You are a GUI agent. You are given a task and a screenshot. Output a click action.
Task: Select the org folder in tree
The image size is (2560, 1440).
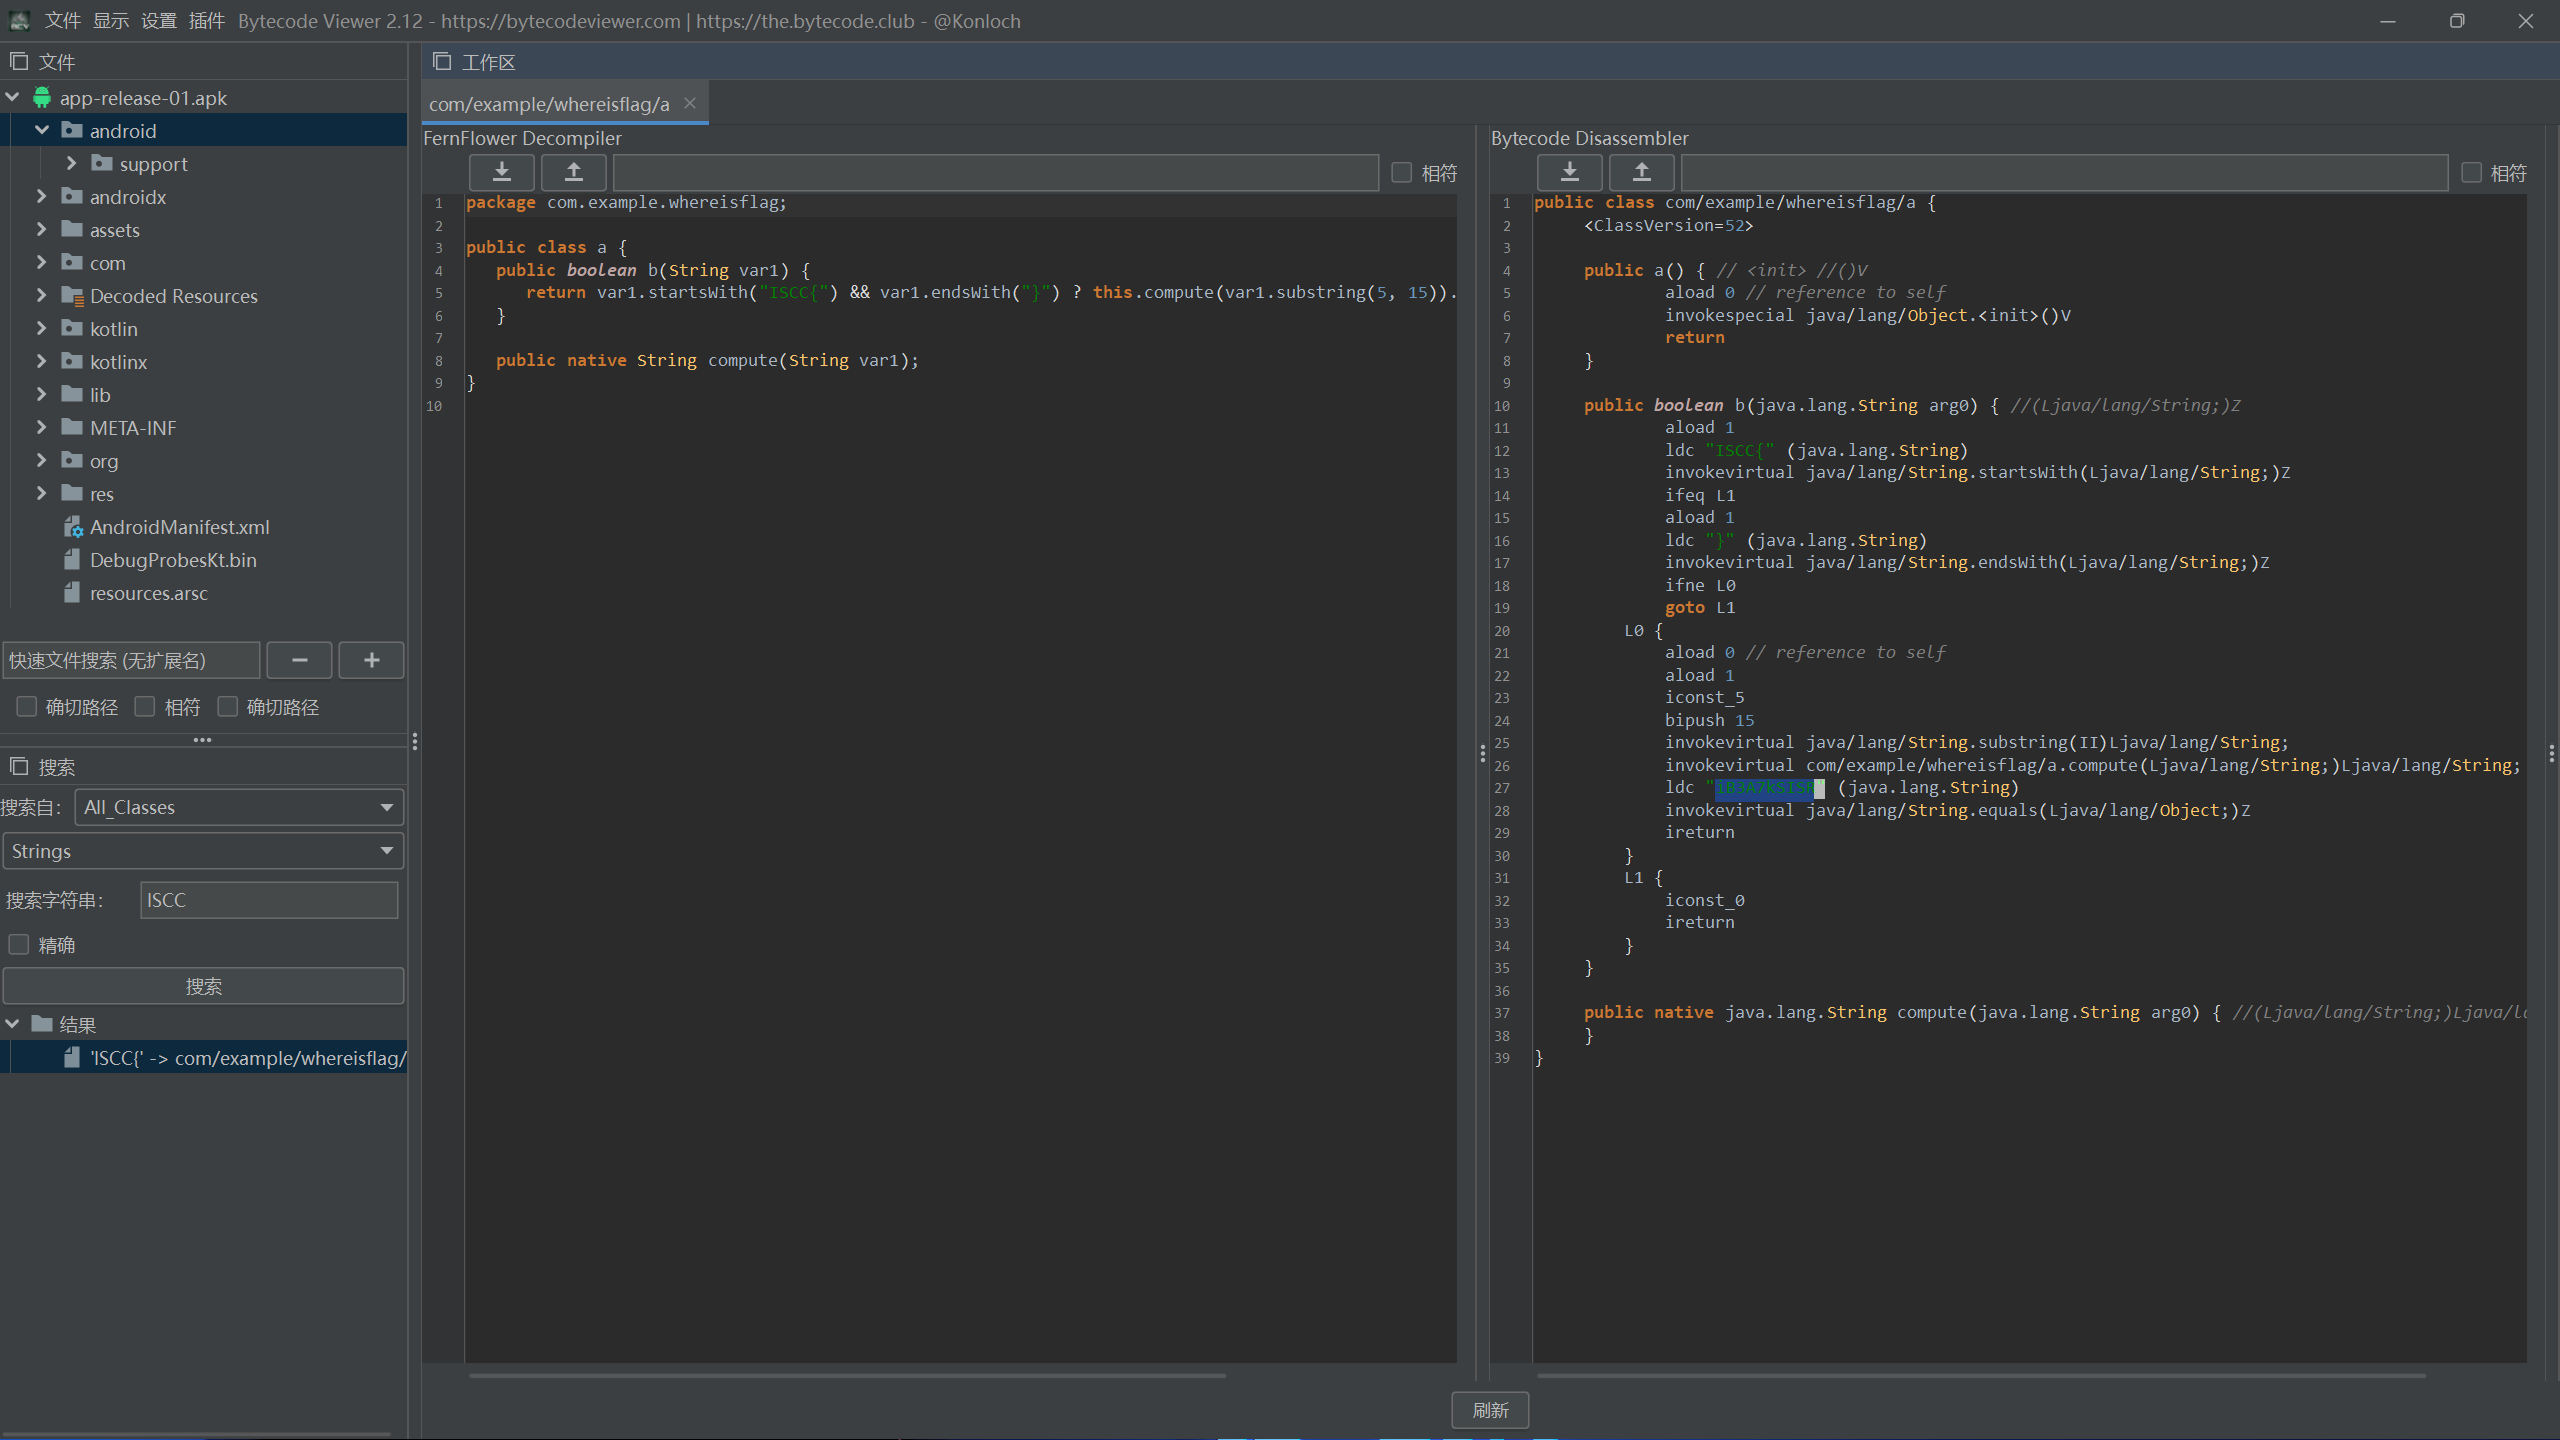pos(104,460)
